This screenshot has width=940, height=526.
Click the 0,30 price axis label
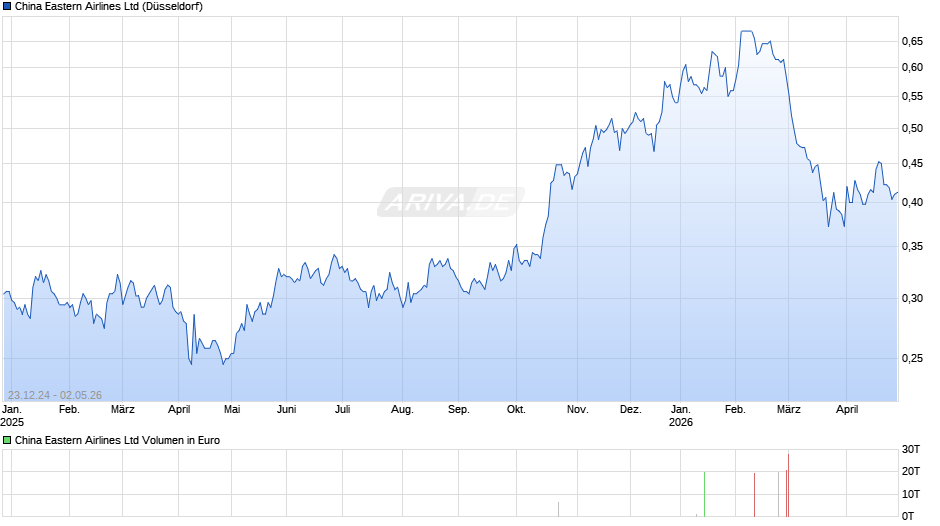pos(912,299)
